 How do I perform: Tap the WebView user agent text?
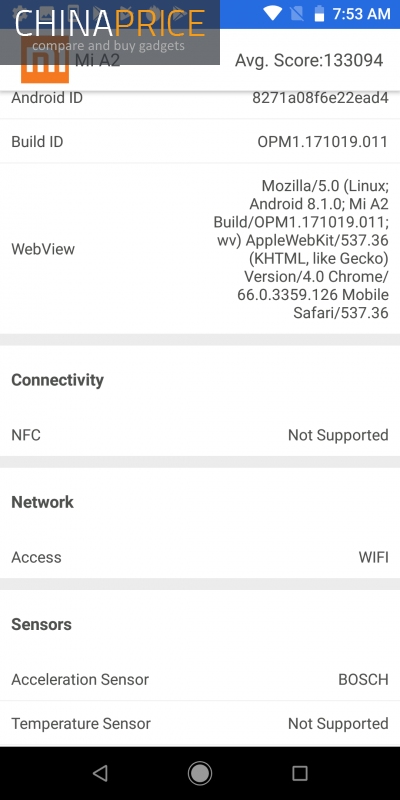pyautogui.click(x=301, y=249)
